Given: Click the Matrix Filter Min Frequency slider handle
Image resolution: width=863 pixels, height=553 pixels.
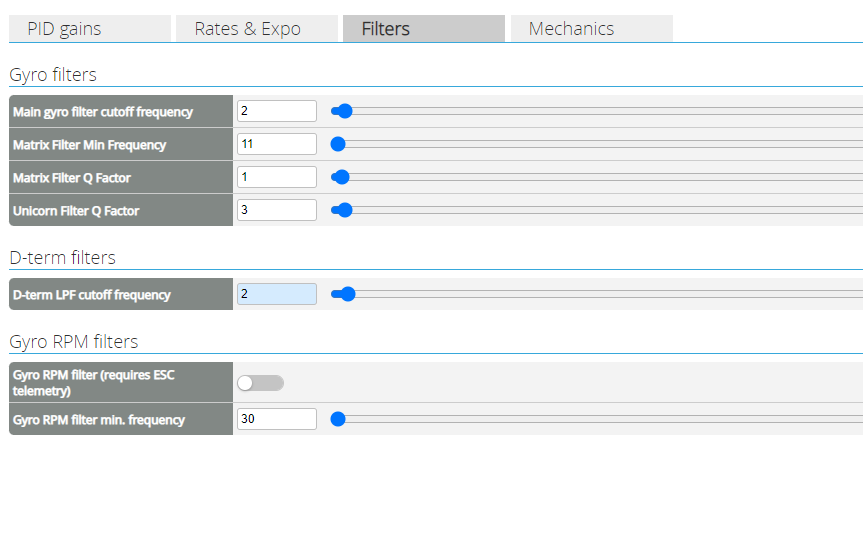Looking at the screenshot, I should pos(338,144).
